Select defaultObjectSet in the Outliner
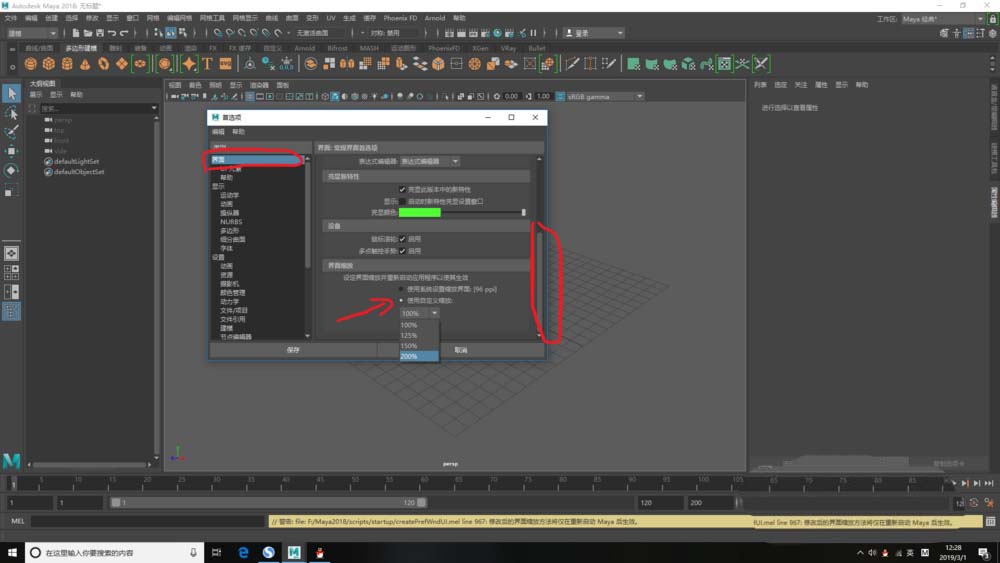Screen dimensions: 1000x563 78,172
